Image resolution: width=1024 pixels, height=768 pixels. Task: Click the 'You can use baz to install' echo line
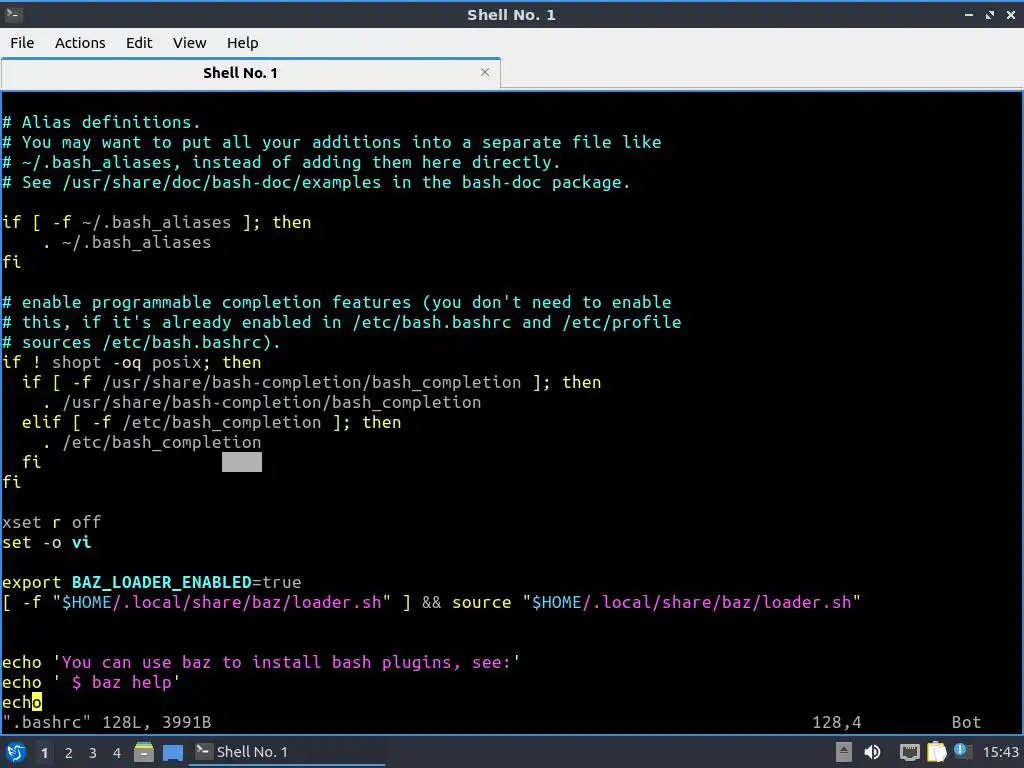(261, 662)
